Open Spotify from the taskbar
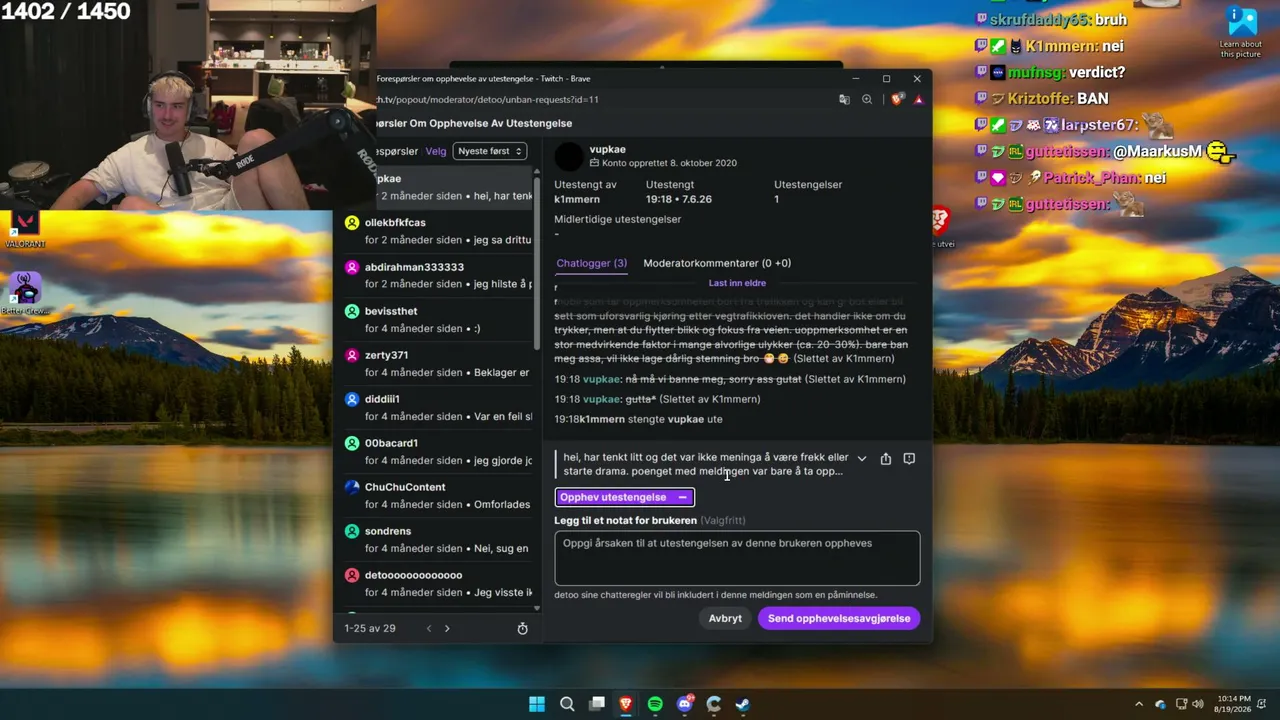Viewport: 1280px width, 720px height. tap(655, 704)
